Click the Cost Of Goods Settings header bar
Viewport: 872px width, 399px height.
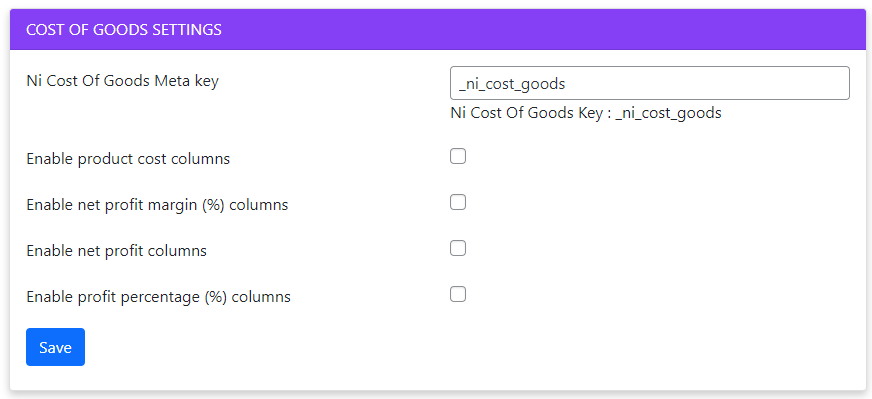point(438,29)
